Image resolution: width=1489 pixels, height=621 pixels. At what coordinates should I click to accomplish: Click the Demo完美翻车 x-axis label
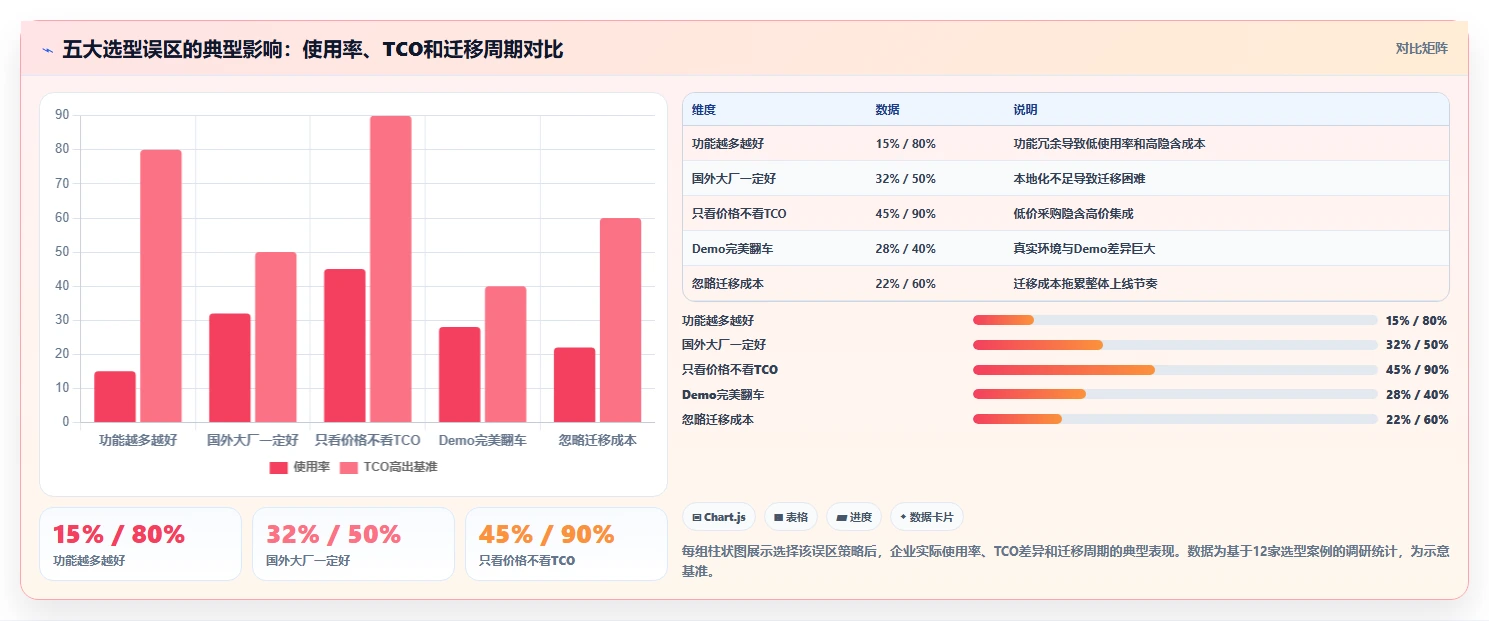[x=483, y=440]
